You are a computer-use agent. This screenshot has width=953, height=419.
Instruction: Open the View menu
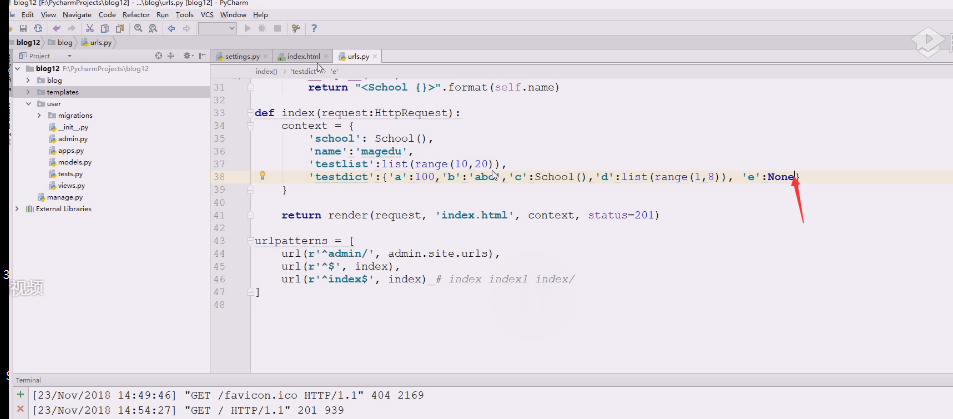coord(48,14)
